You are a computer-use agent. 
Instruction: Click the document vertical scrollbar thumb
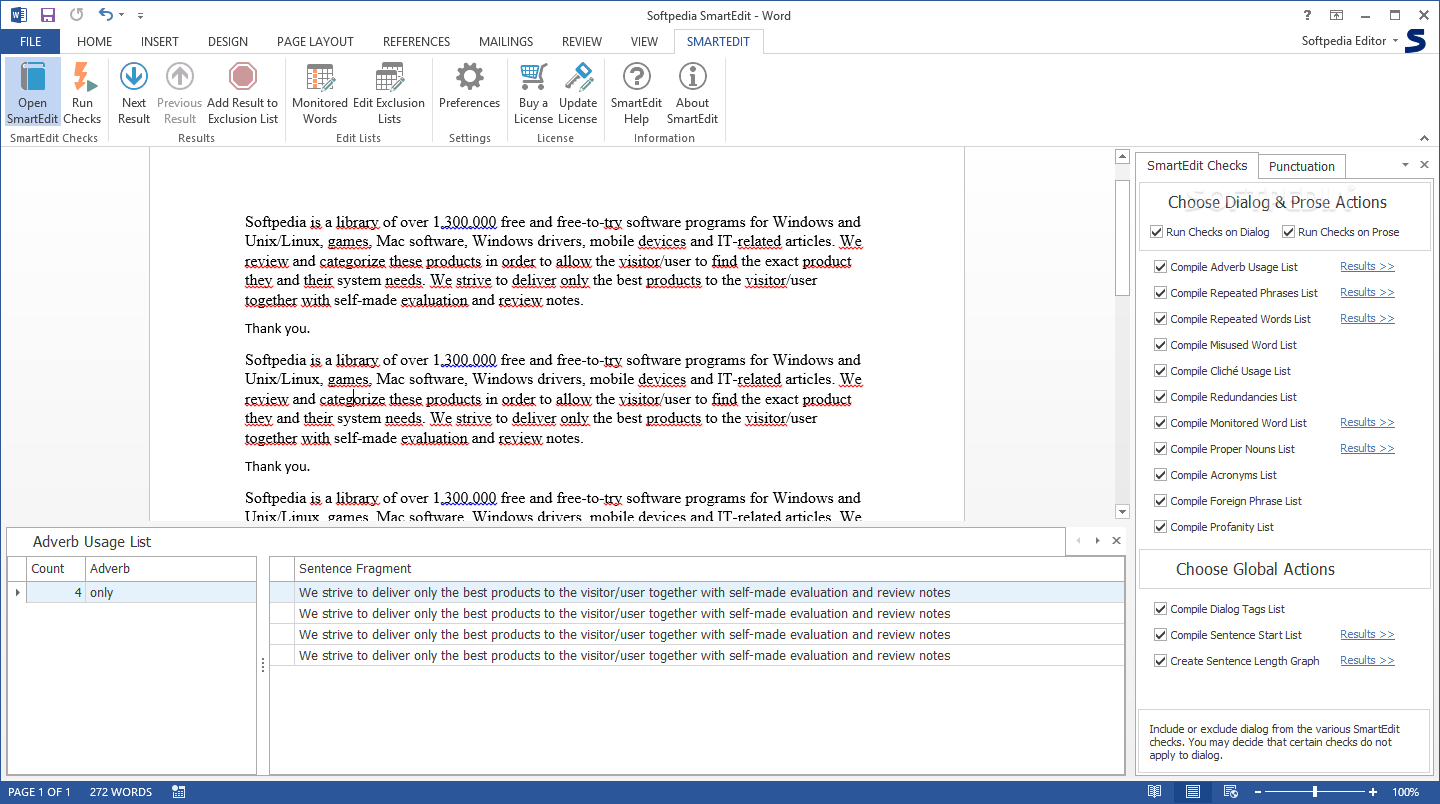[x=1122, y=238]
